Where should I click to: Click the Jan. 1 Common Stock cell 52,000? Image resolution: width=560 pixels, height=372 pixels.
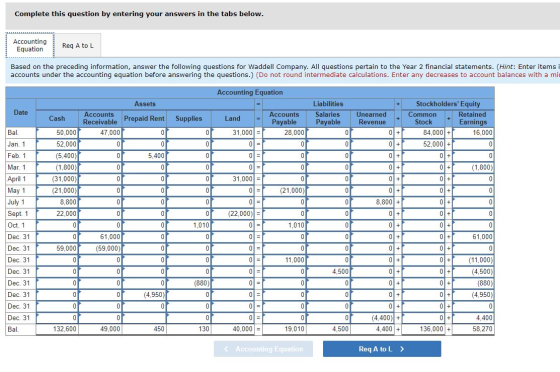[423, 144]
